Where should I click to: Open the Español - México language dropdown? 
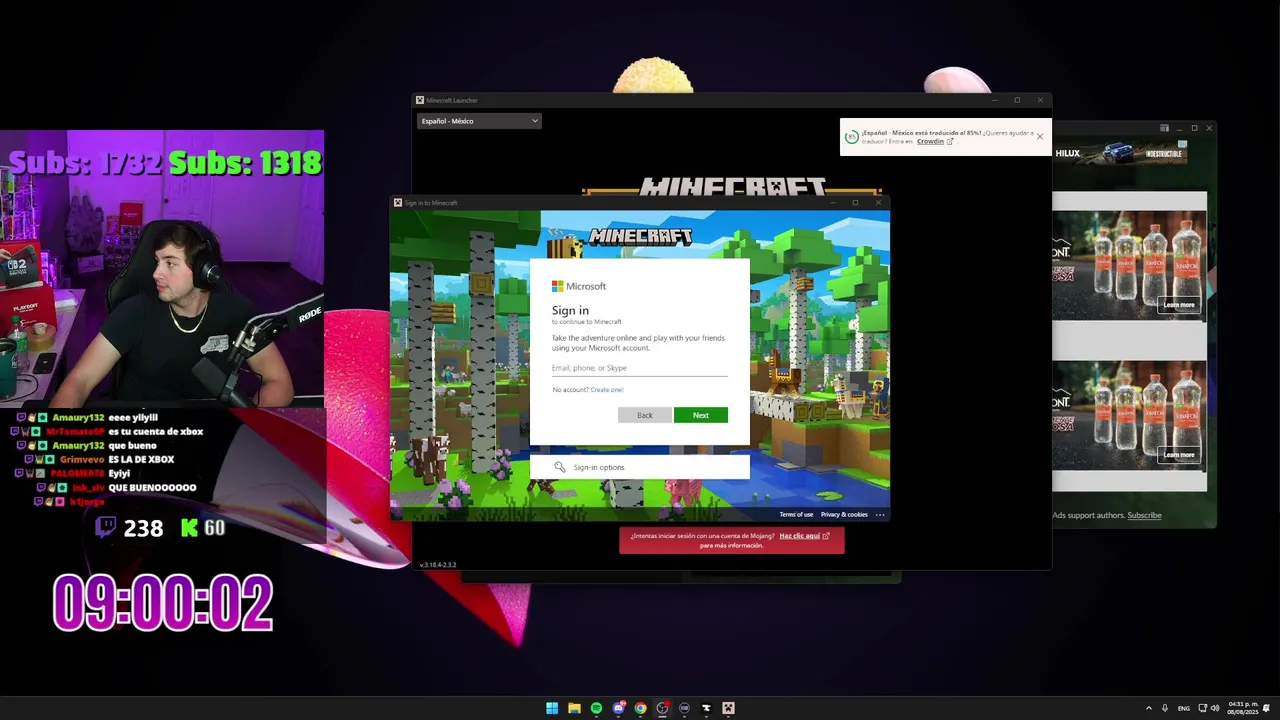point(479,121)
